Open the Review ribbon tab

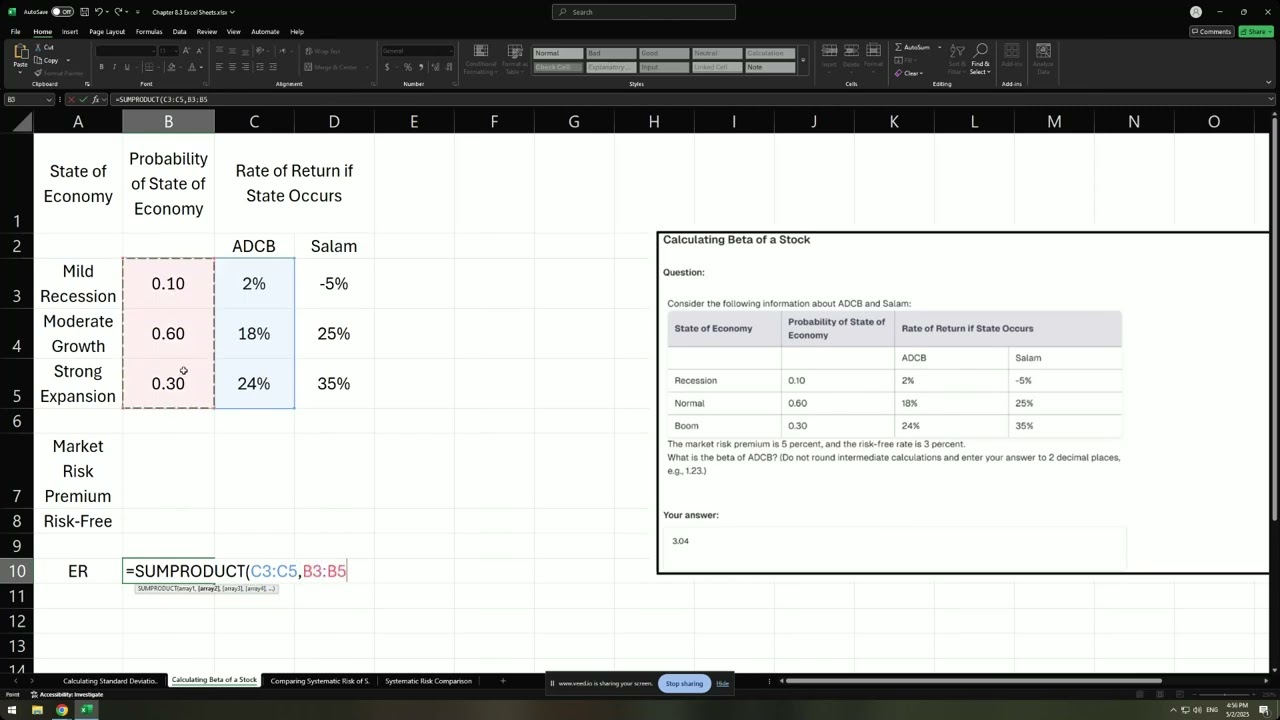[x=207, y=31]
